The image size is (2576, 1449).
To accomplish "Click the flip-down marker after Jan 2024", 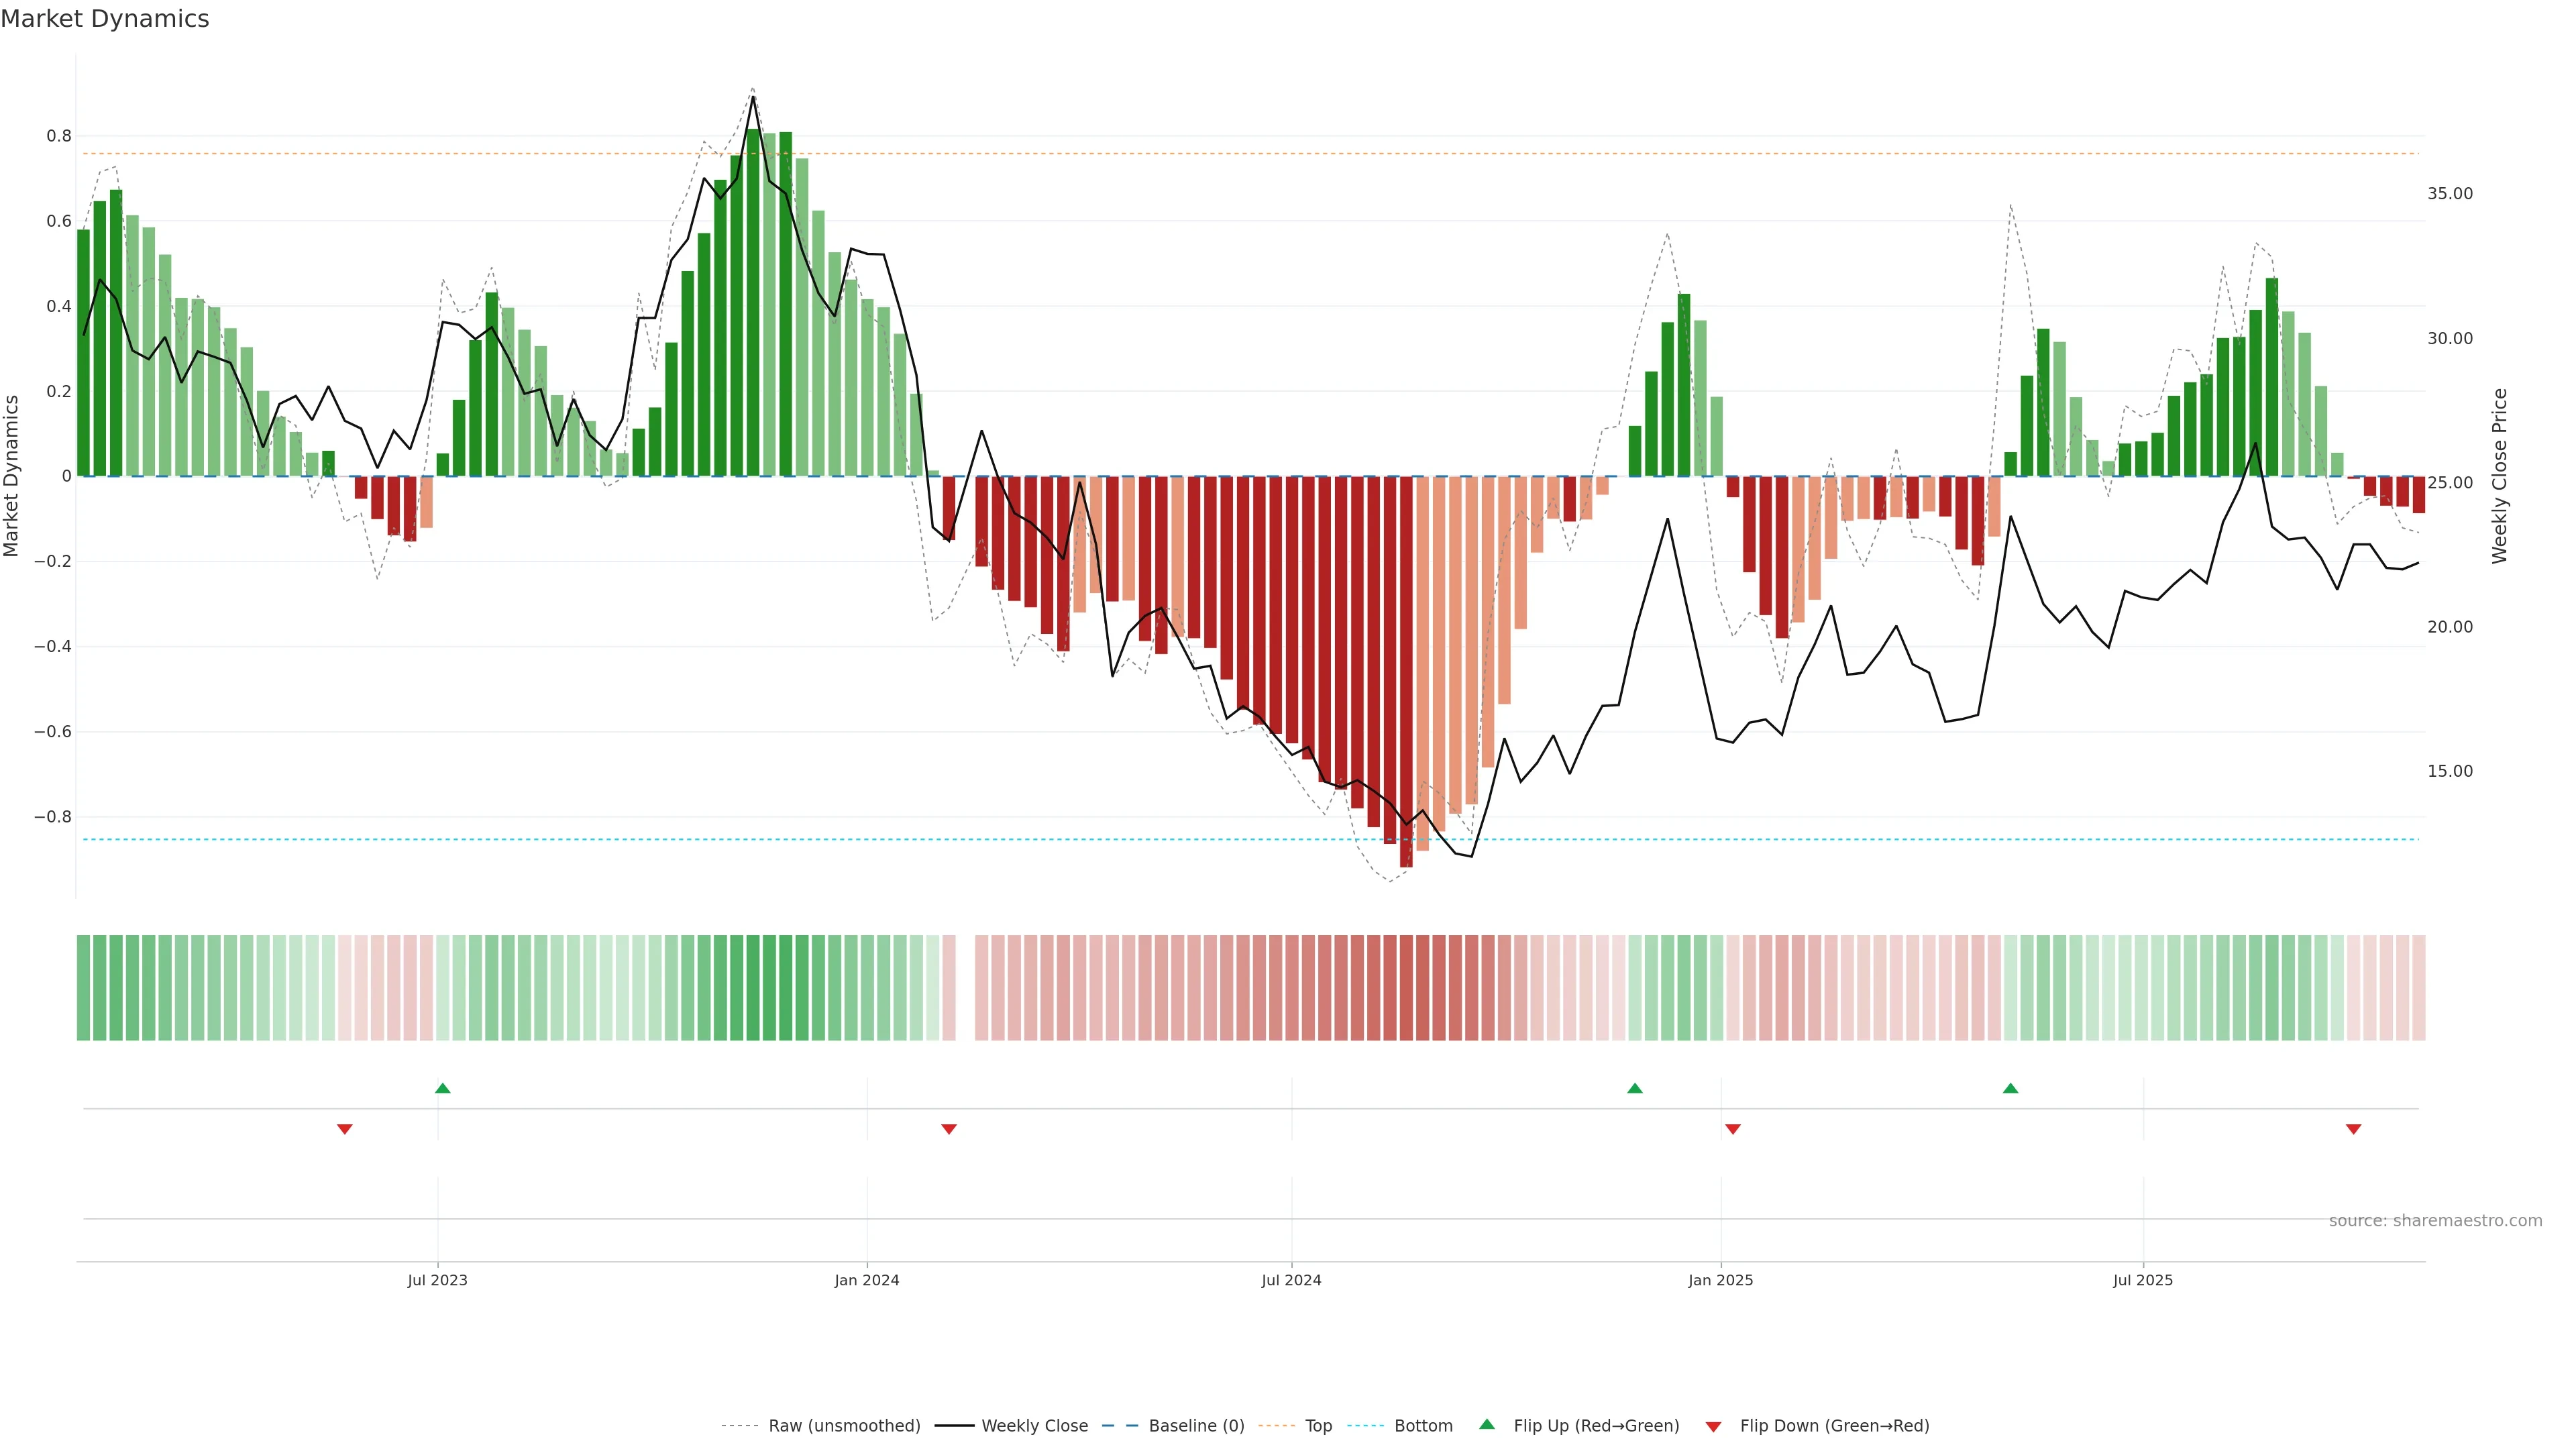I will tap(949, 1129).
